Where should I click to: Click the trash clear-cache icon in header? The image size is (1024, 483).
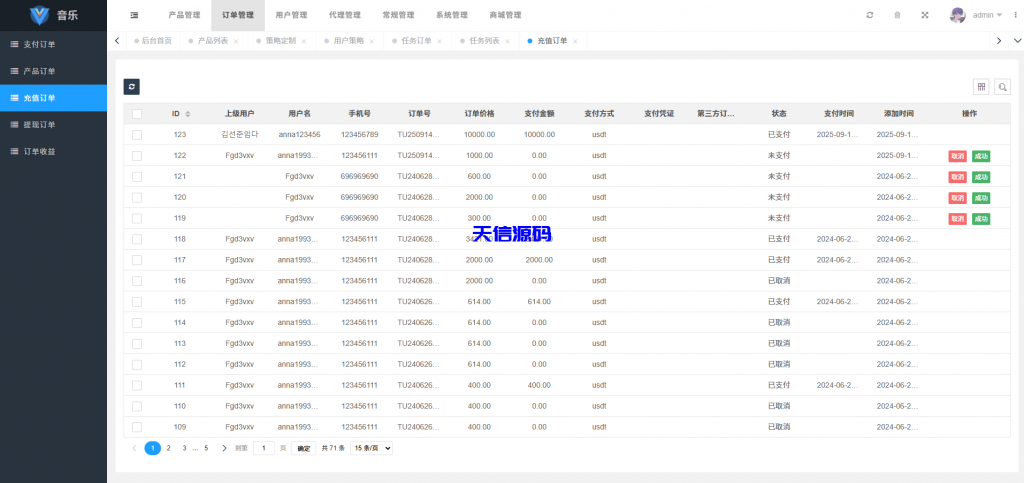point(897,15)
